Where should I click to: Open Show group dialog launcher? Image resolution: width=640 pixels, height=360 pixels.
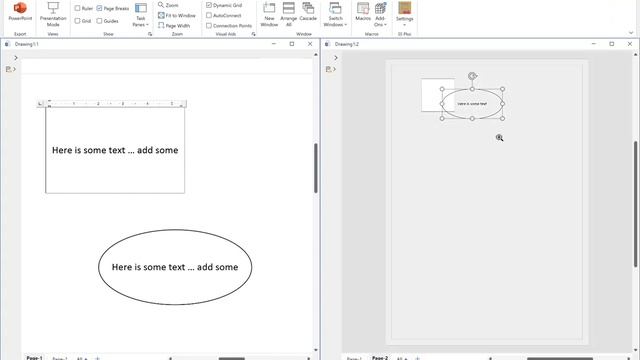pos(150,34)
